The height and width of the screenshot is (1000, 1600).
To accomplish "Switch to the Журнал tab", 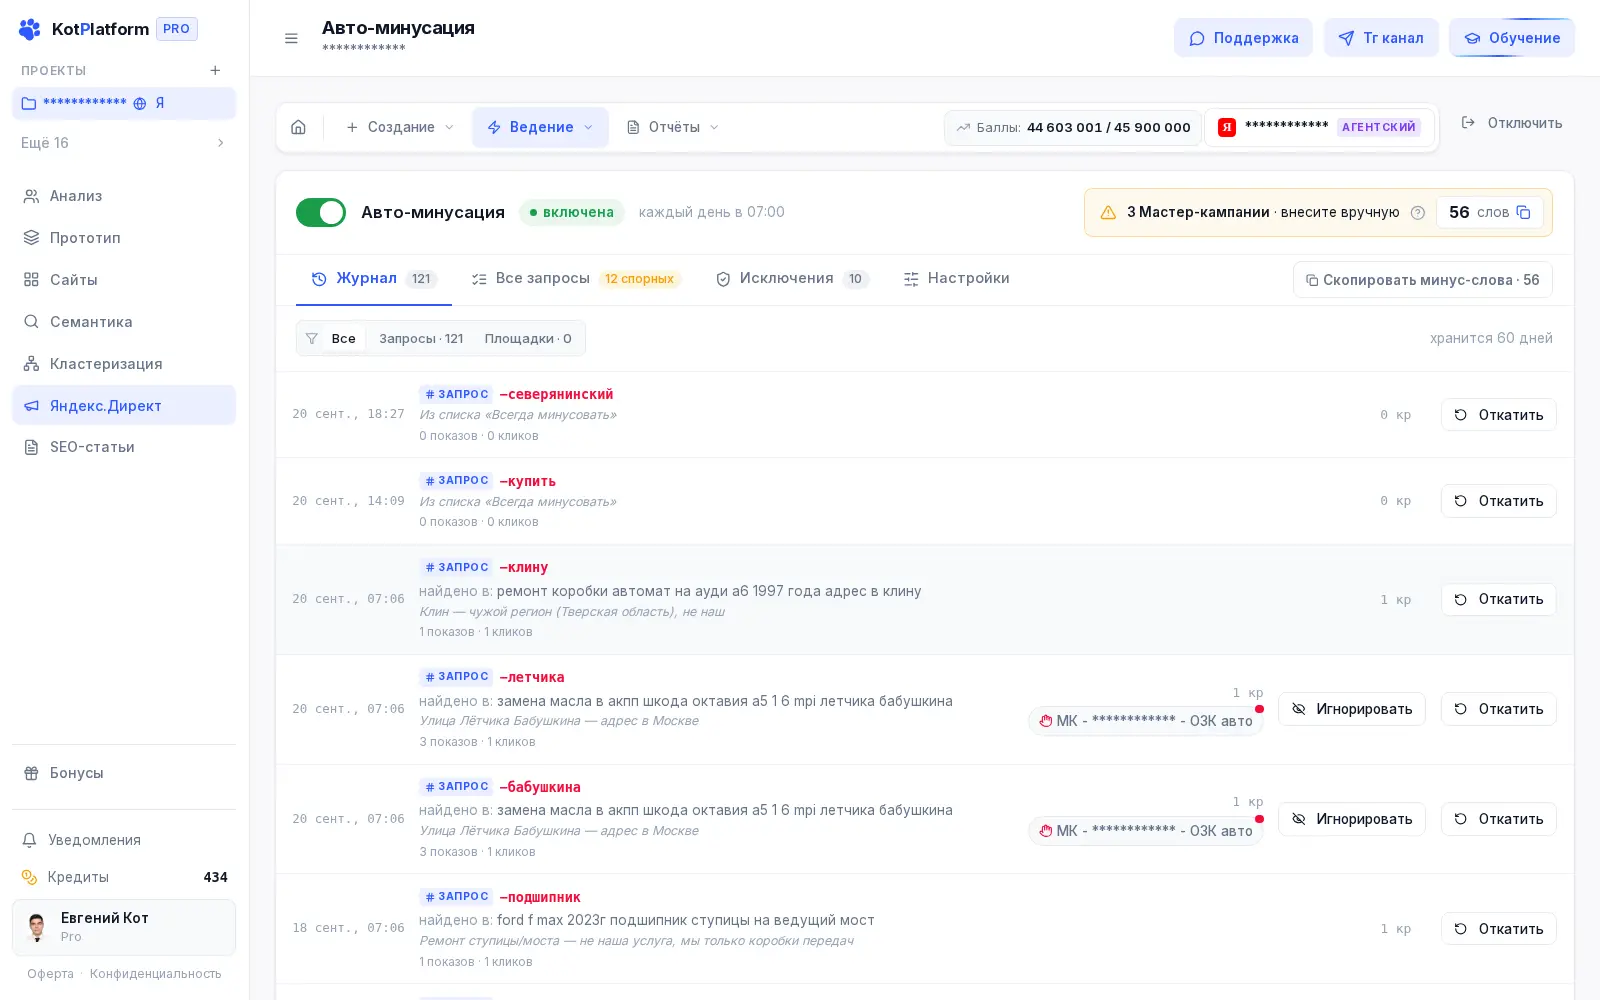I will (374, 279).
